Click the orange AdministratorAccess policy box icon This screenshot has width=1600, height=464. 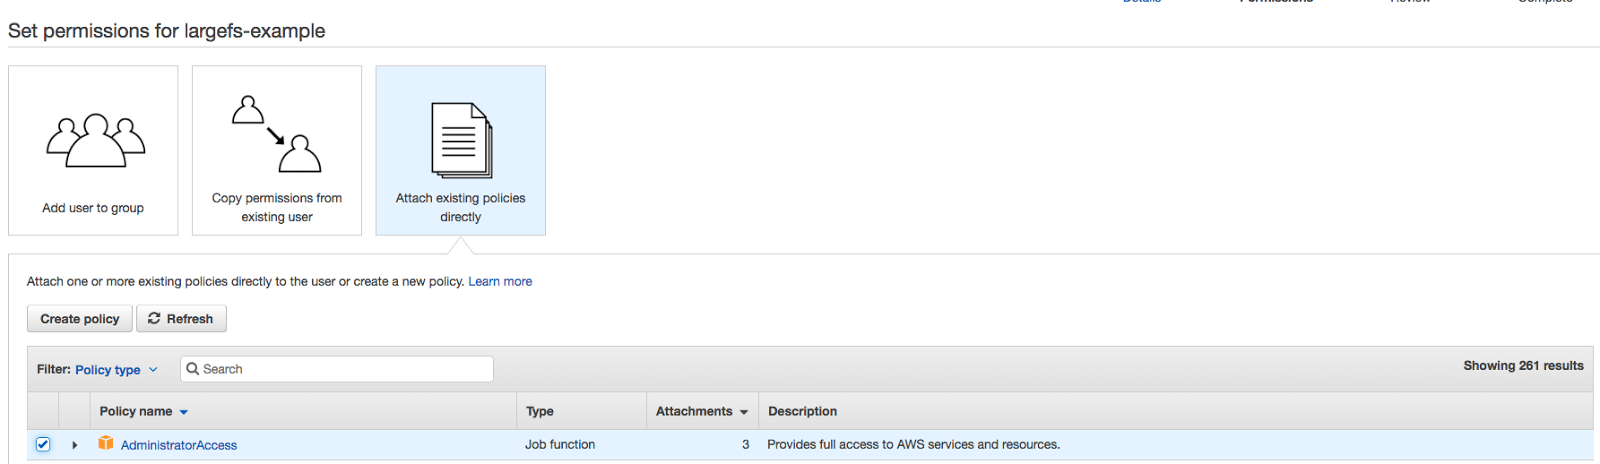click(x=106, y=443)
